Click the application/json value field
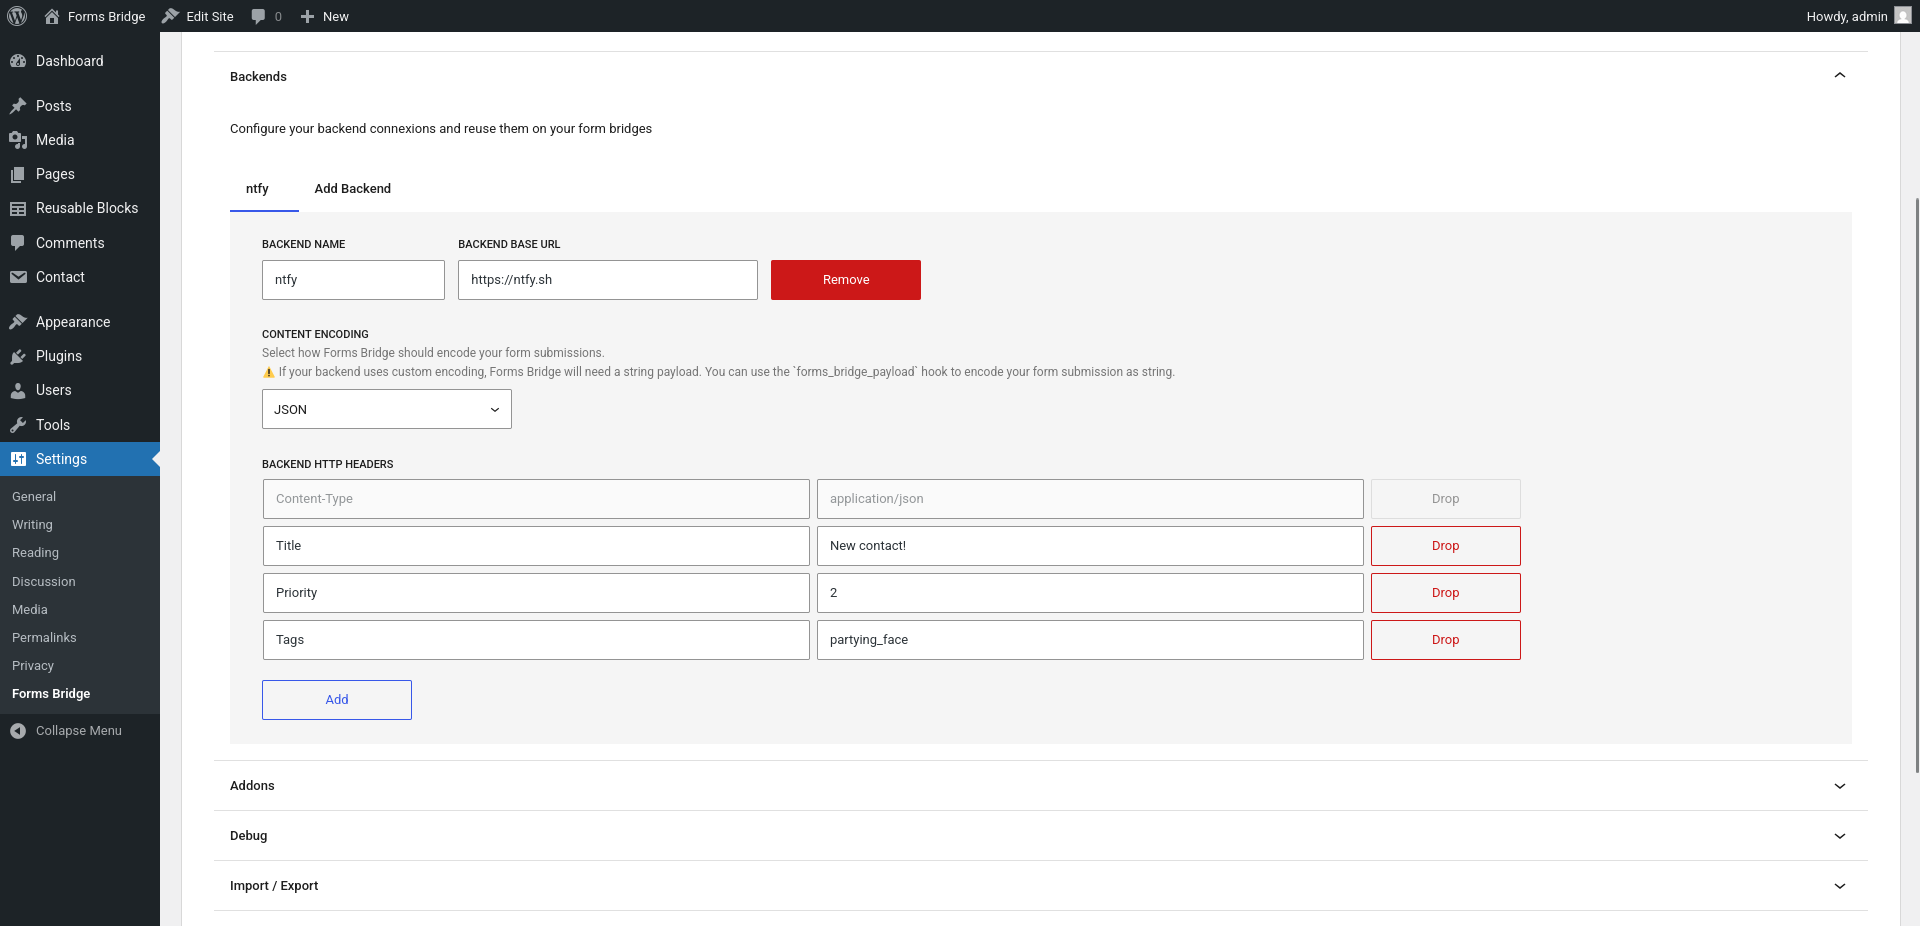The width and height of the screenshot is (1920, 926). click(x=1090, y=499)
